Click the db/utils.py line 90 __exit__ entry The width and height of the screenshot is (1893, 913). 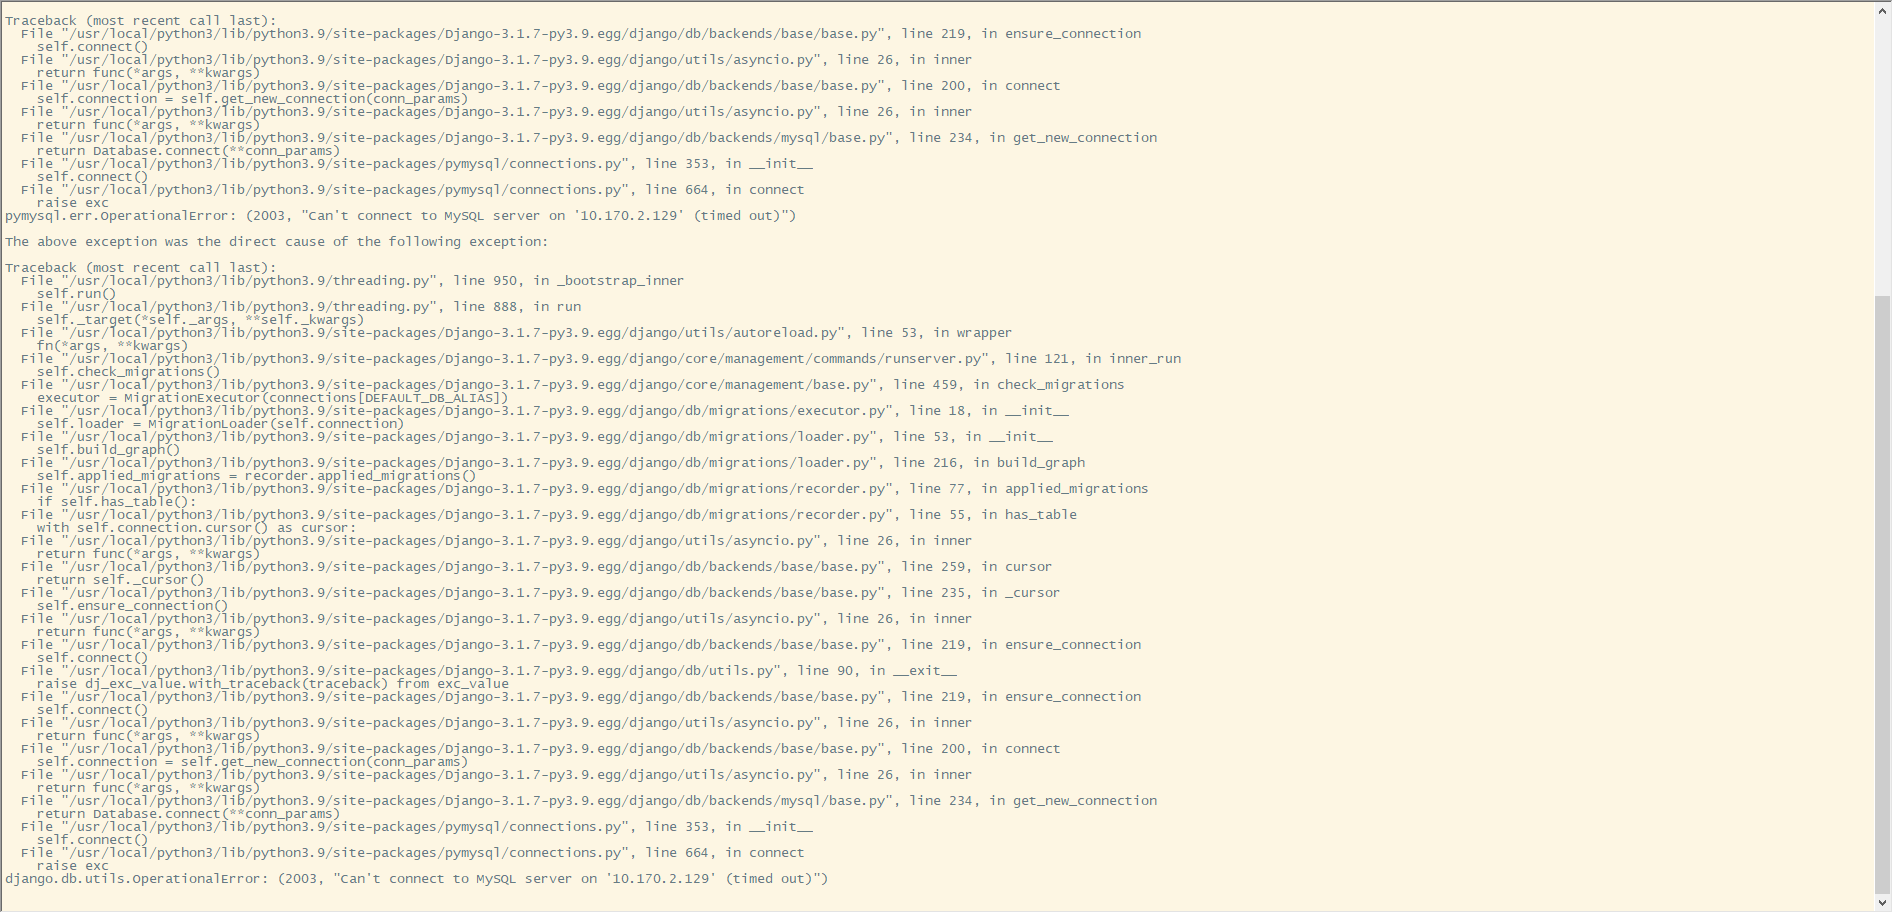pos(489,671)
